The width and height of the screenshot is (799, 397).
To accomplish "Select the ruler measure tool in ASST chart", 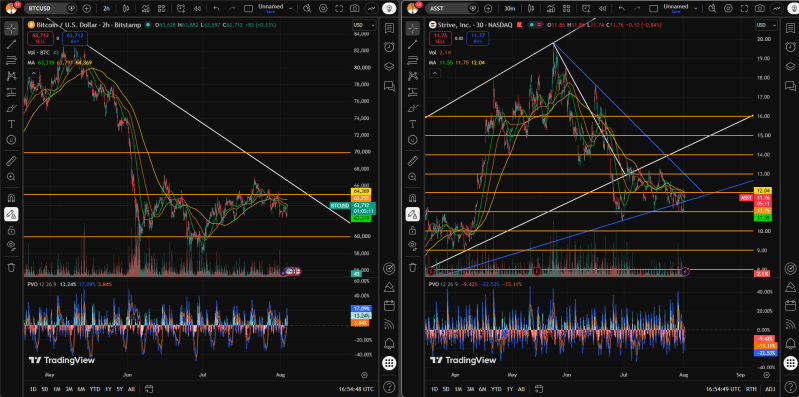I will (x=413, y=162).
